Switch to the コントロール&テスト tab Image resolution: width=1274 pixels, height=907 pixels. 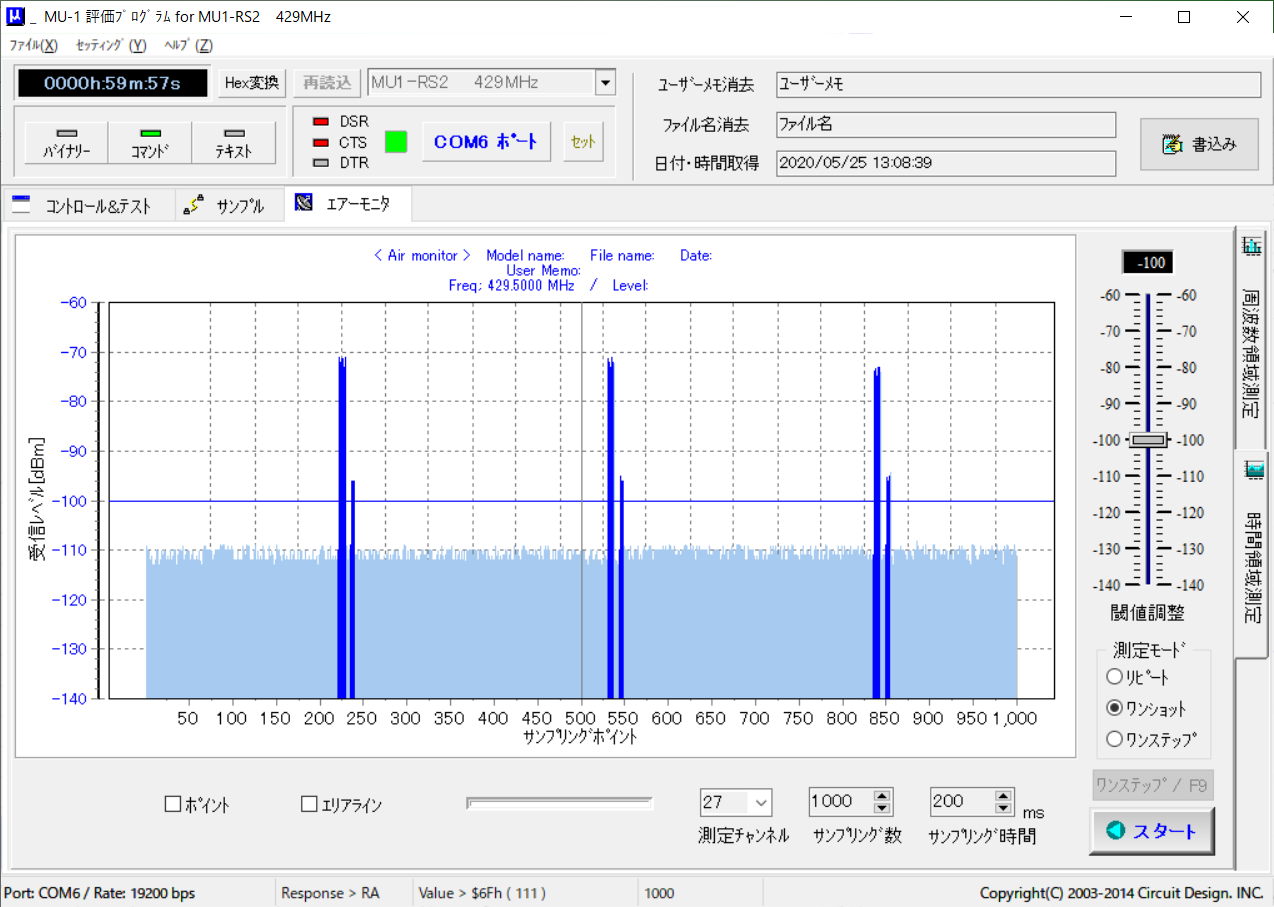pyautogui.click(x=86, y=206)
